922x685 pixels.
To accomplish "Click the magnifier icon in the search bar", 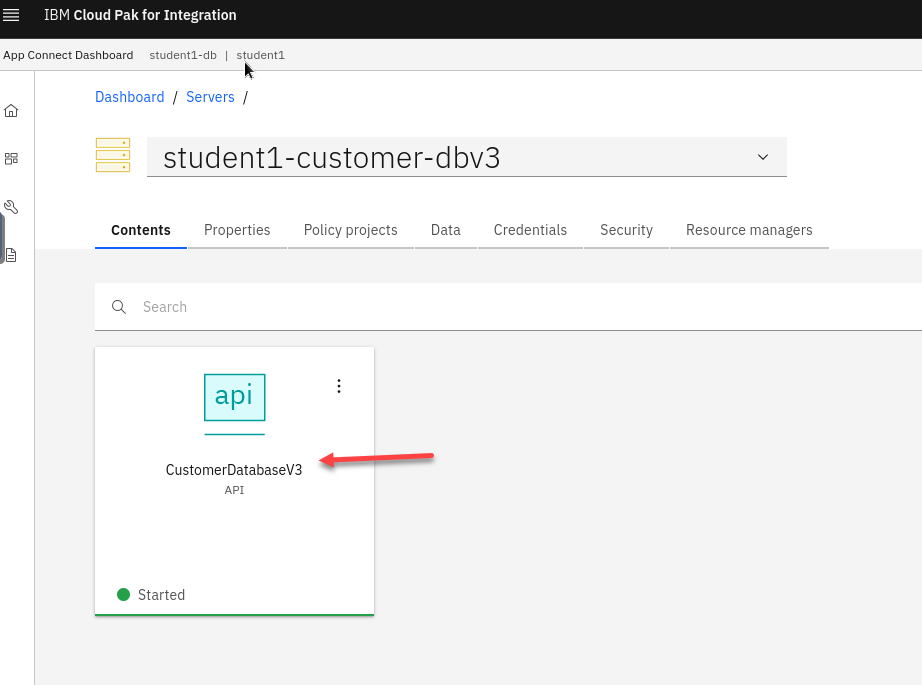I will pyautogui.click(x=119, y=307).
